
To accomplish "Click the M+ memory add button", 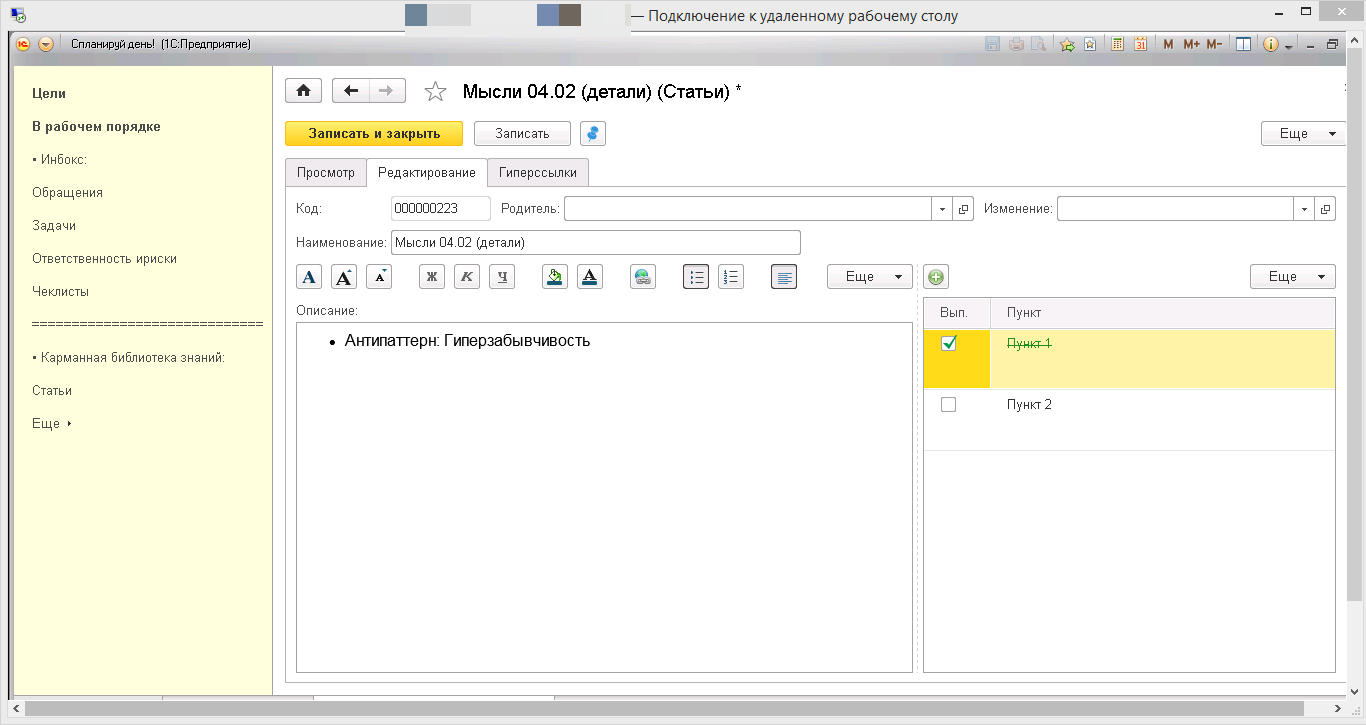I will pyautogui.click(x=1191, y=44).
